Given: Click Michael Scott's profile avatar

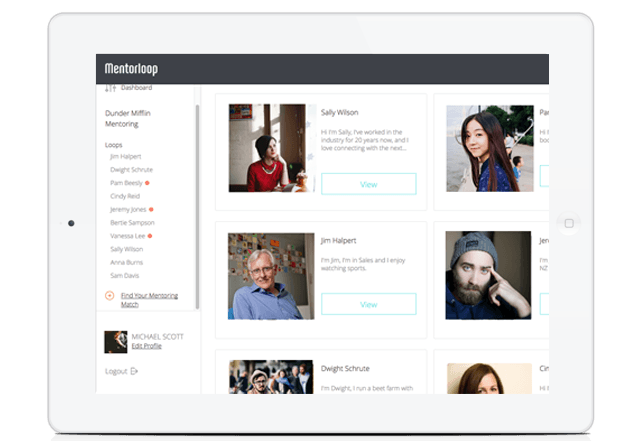Looking at the screenshot, I should (x=116, y=342).
